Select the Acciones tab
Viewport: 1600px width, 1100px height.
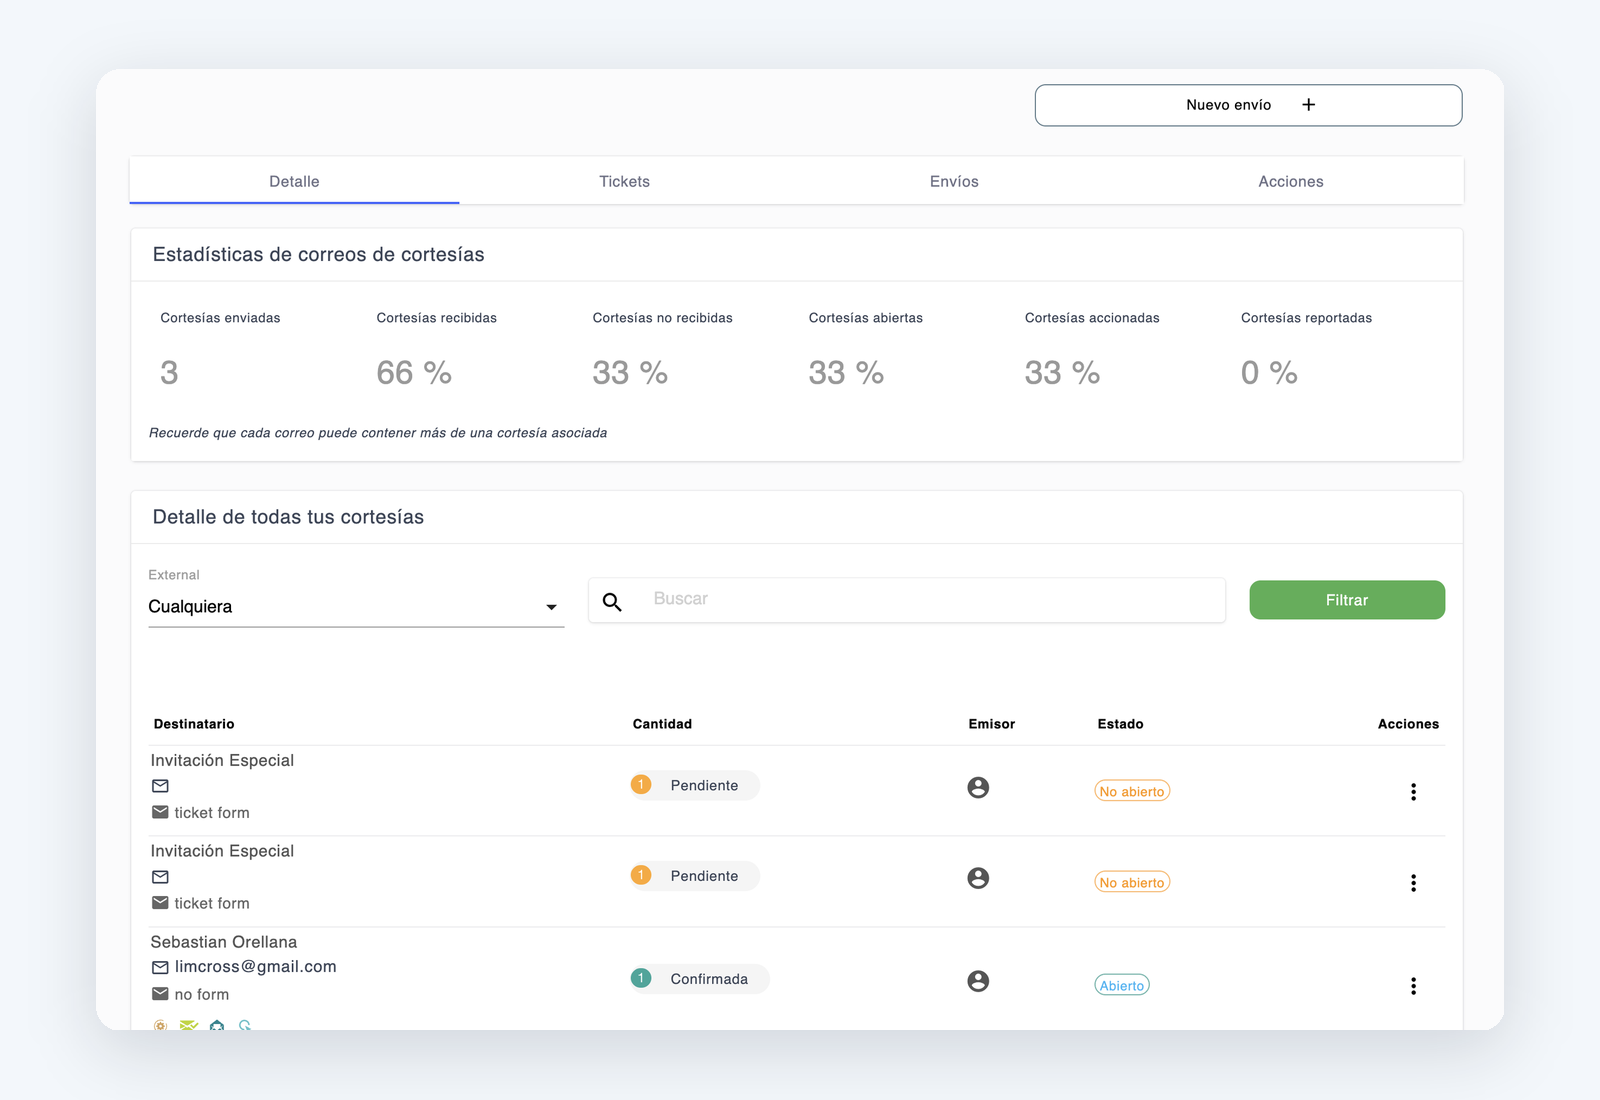(1290, 181)
